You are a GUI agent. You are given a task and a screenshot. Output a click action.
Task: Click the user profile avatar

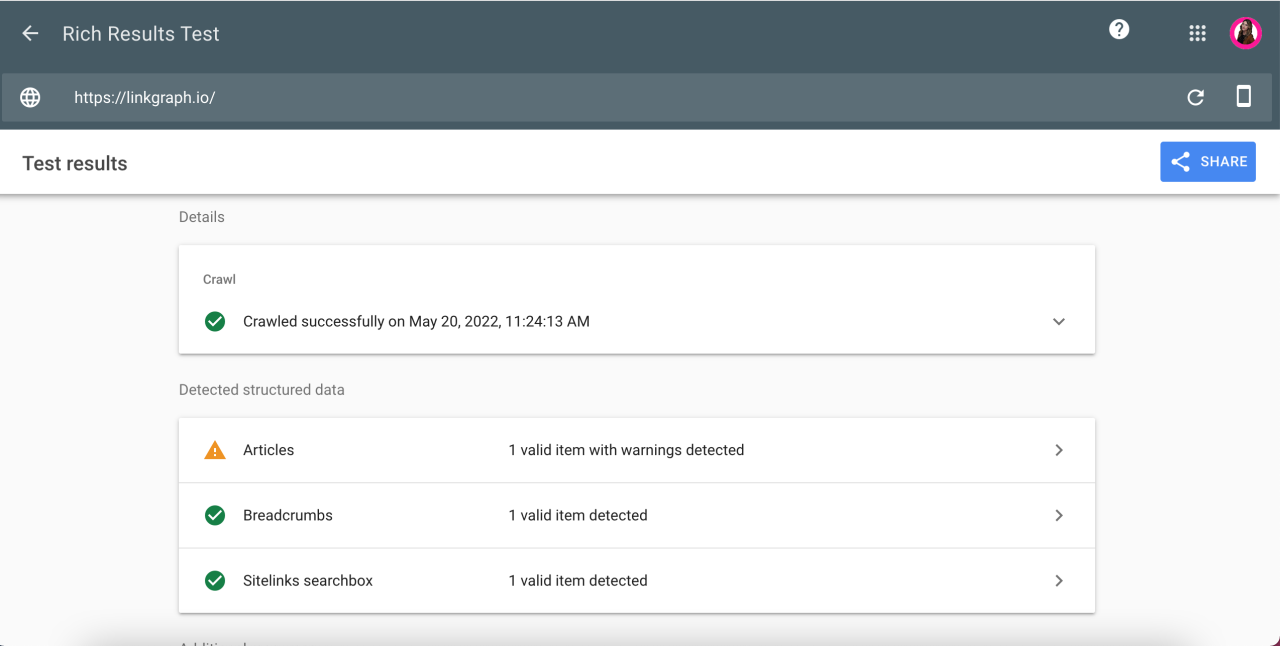(1245, 34)
